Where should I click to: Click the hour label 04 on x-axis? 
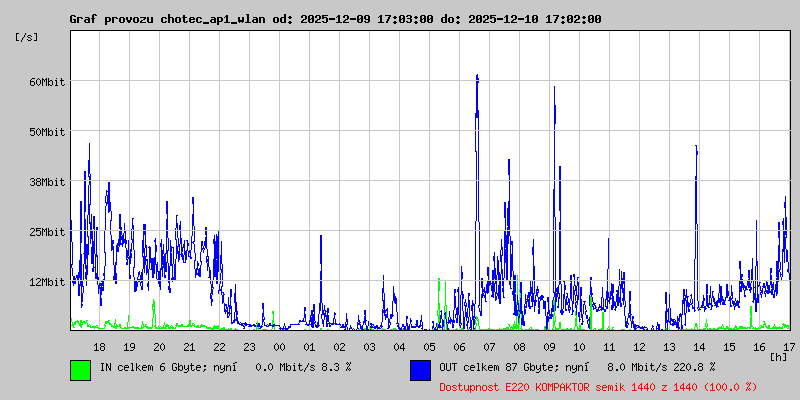click(x=399, y=347)
